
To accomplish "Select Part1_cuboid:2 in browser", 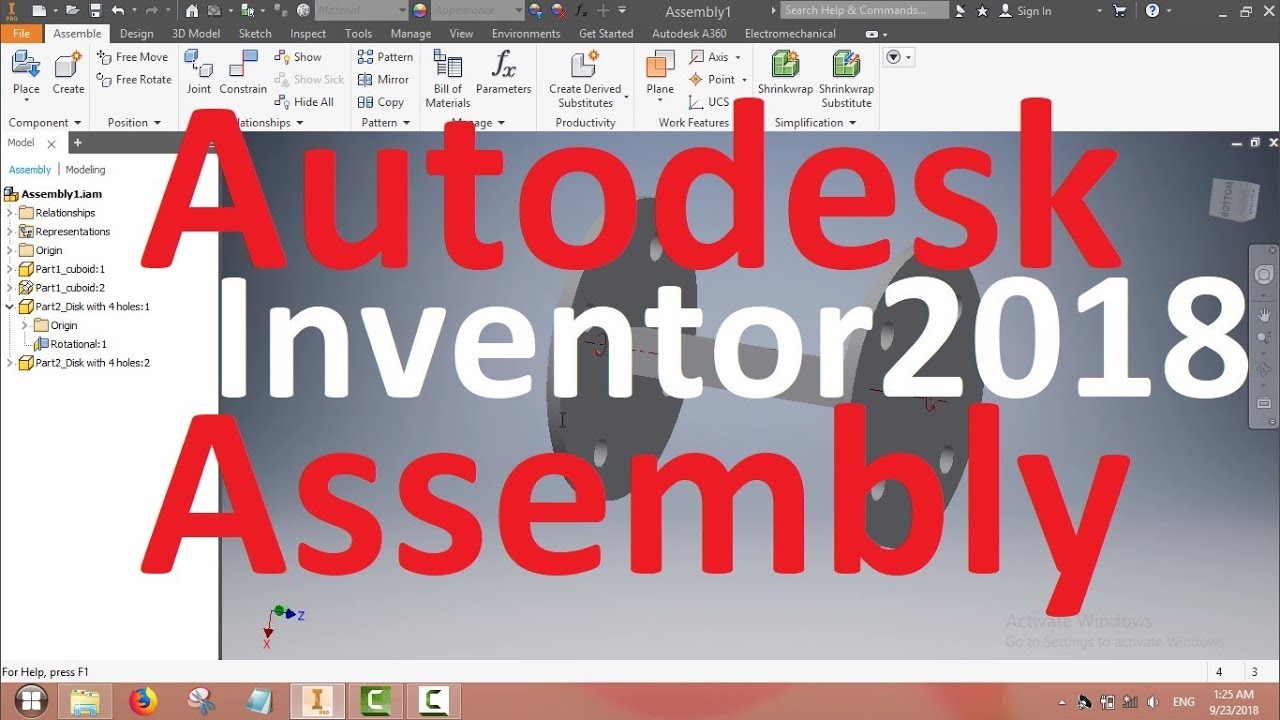I will (62, 288).
